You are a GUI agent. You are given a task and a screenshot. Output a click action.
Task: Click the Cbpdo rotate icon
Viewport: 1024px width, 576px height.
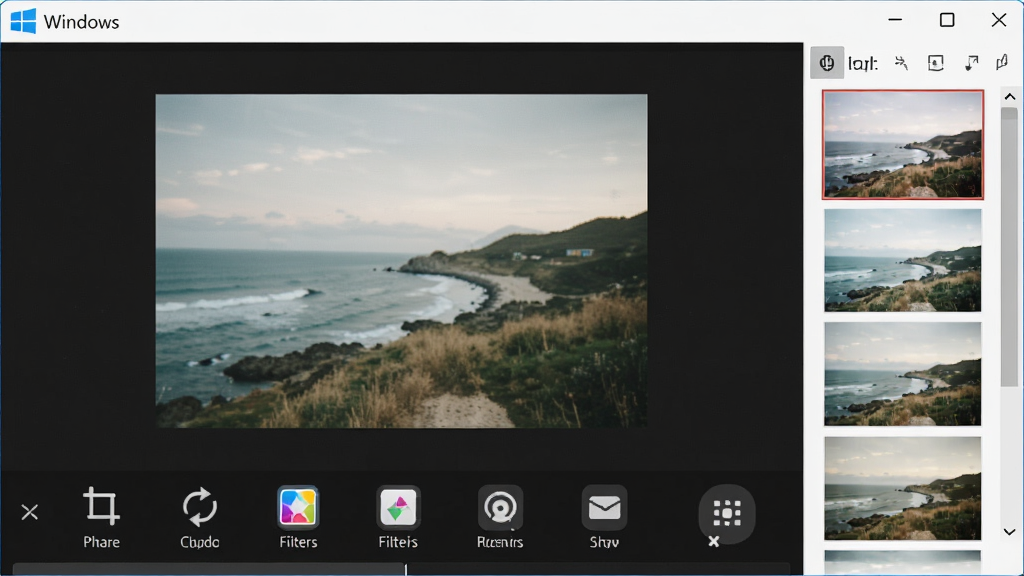pos(199,506)
